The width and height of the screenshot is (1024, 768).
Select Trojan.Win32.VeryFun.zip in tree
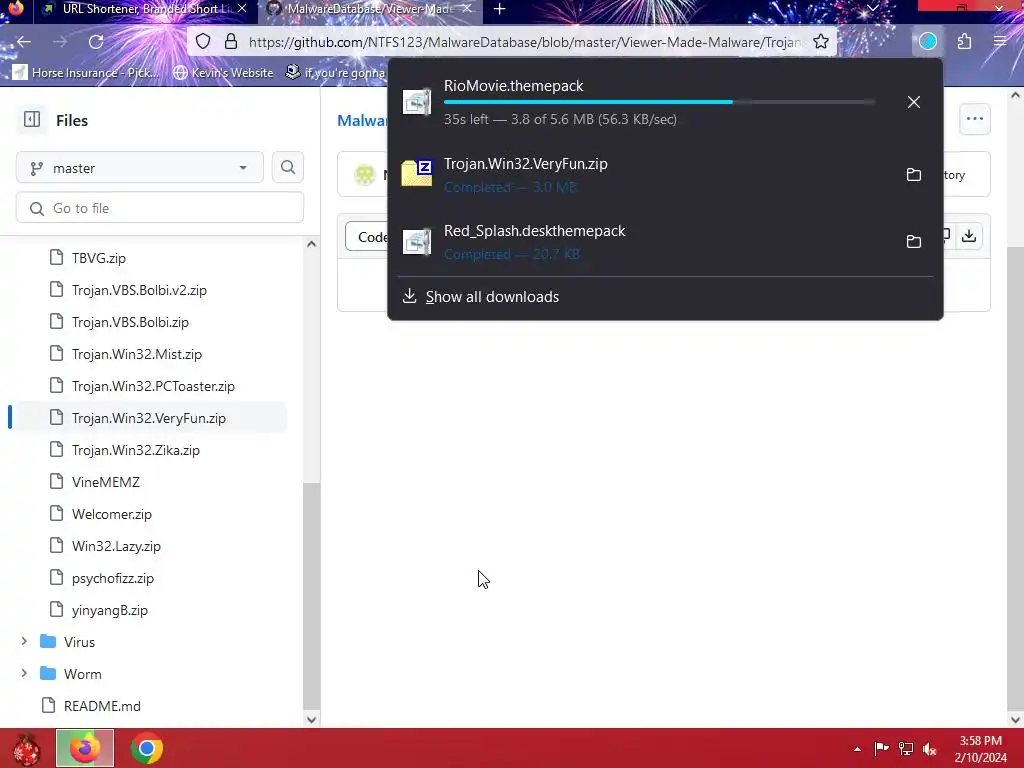click(148, 418)
